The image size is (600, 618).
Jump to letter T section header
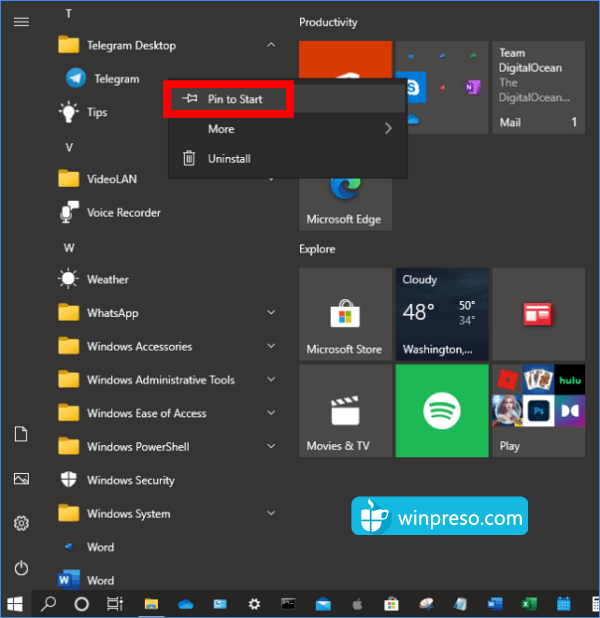(69, 14)
